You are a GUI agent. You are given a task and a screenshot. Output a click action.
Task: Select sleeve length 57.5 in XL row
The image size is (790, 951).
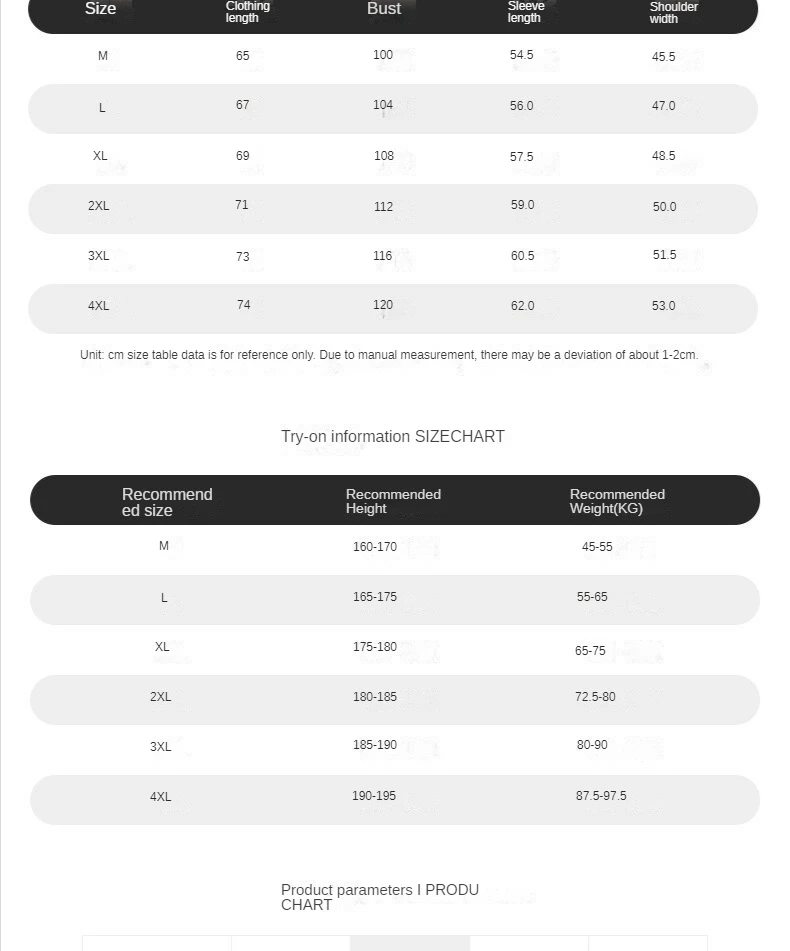click(521, 156)
